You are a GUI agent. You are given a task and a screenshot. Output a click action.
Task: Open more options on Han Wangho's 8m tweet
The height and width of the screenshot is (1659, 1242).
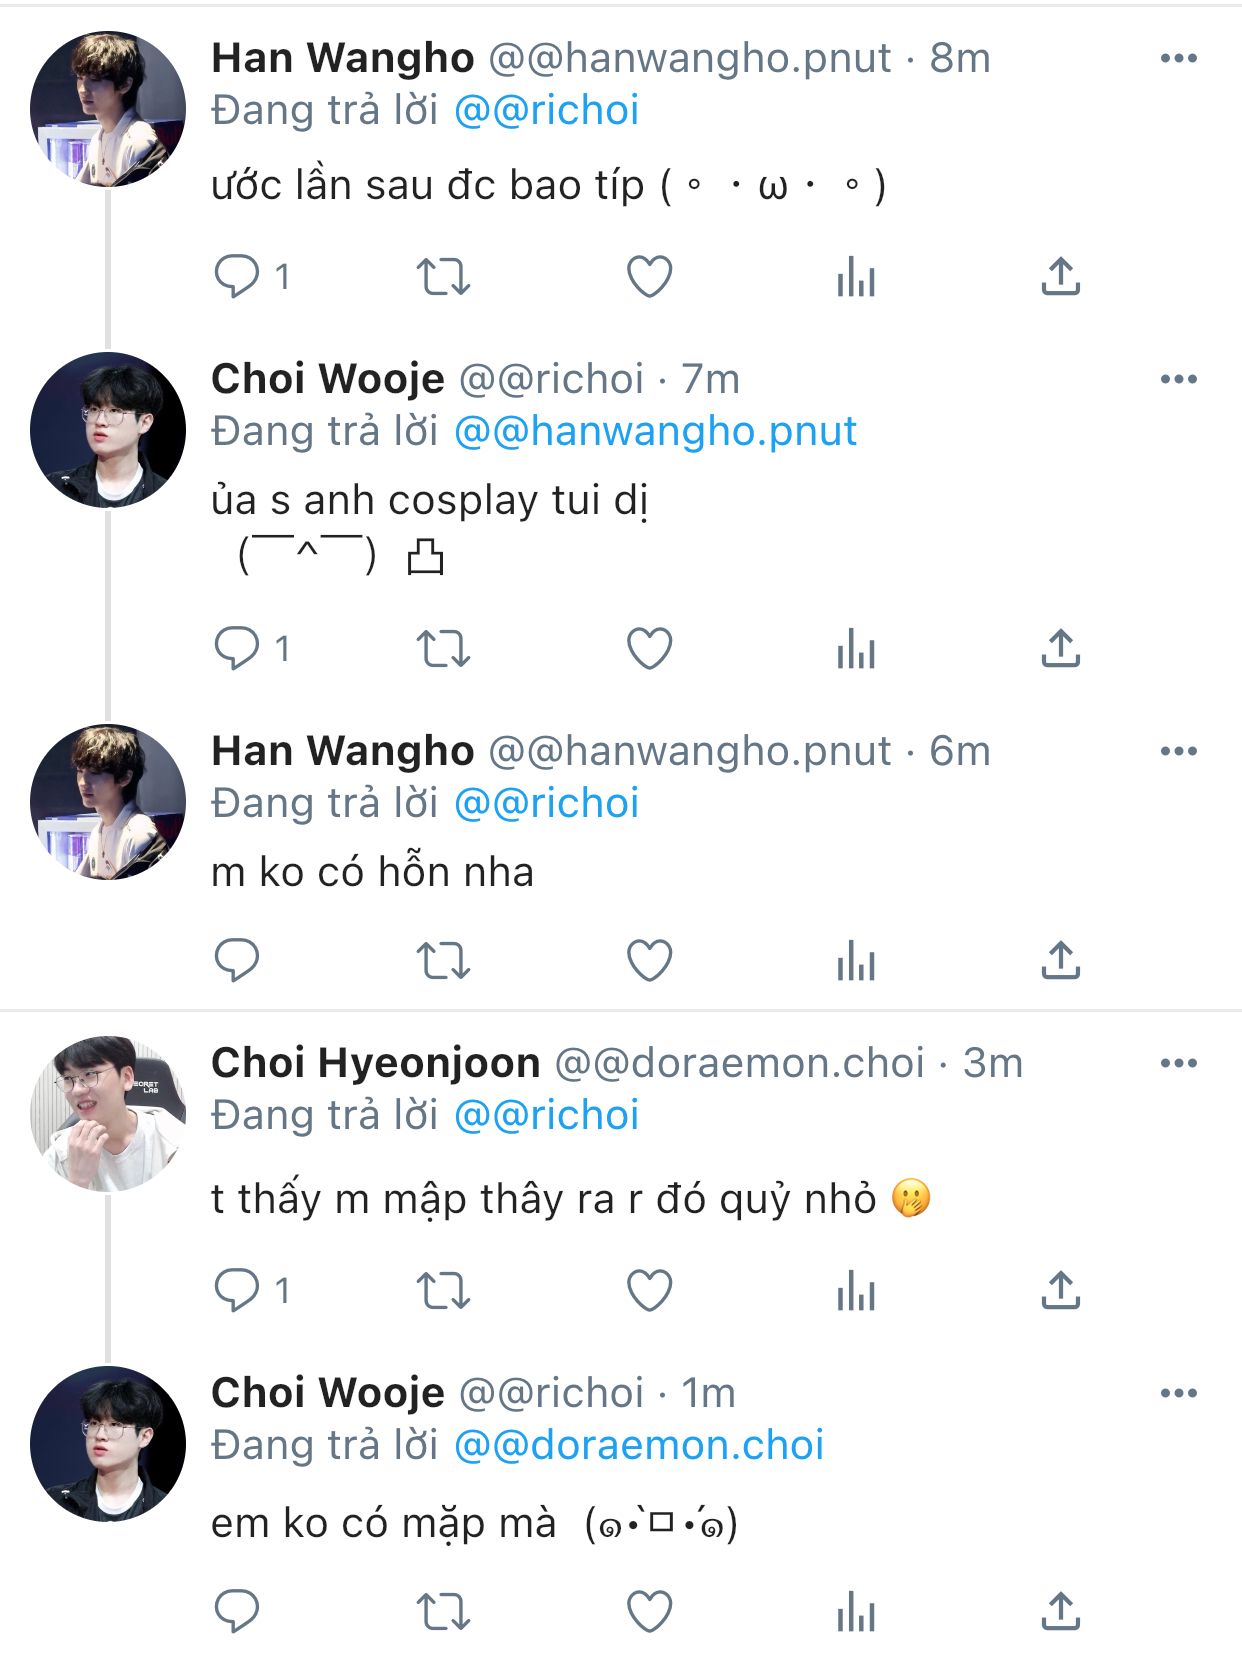[x=1178, y=59]
